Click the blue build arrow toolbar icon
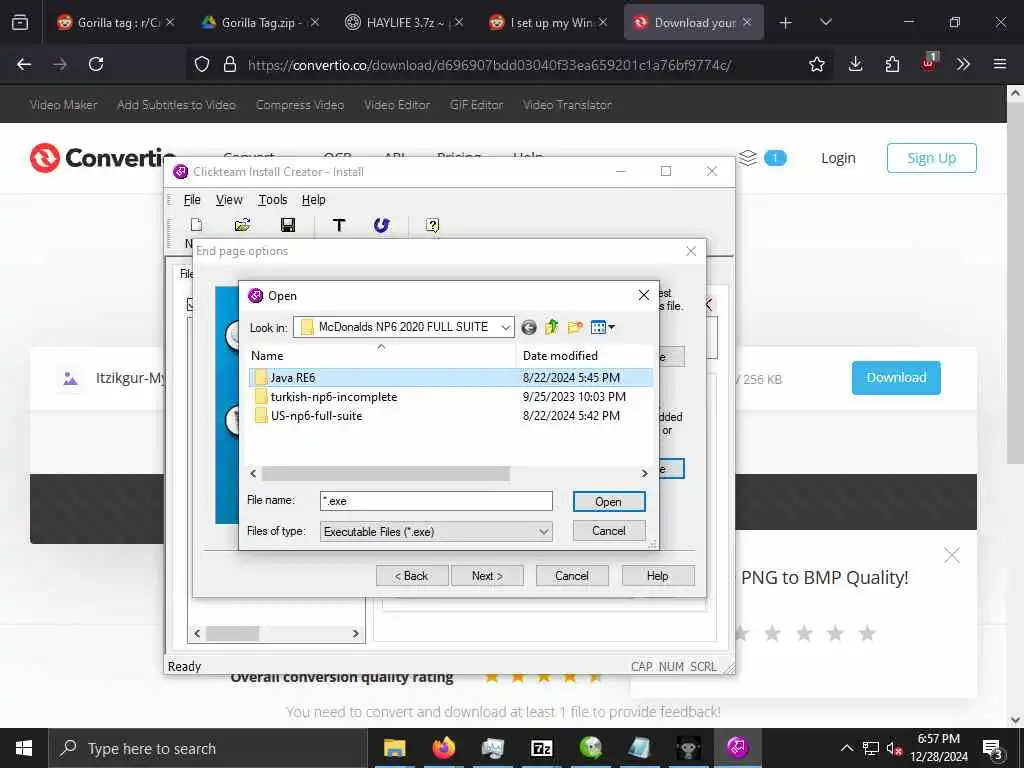The image size is (1024, 768). click(x=381, y=225)
